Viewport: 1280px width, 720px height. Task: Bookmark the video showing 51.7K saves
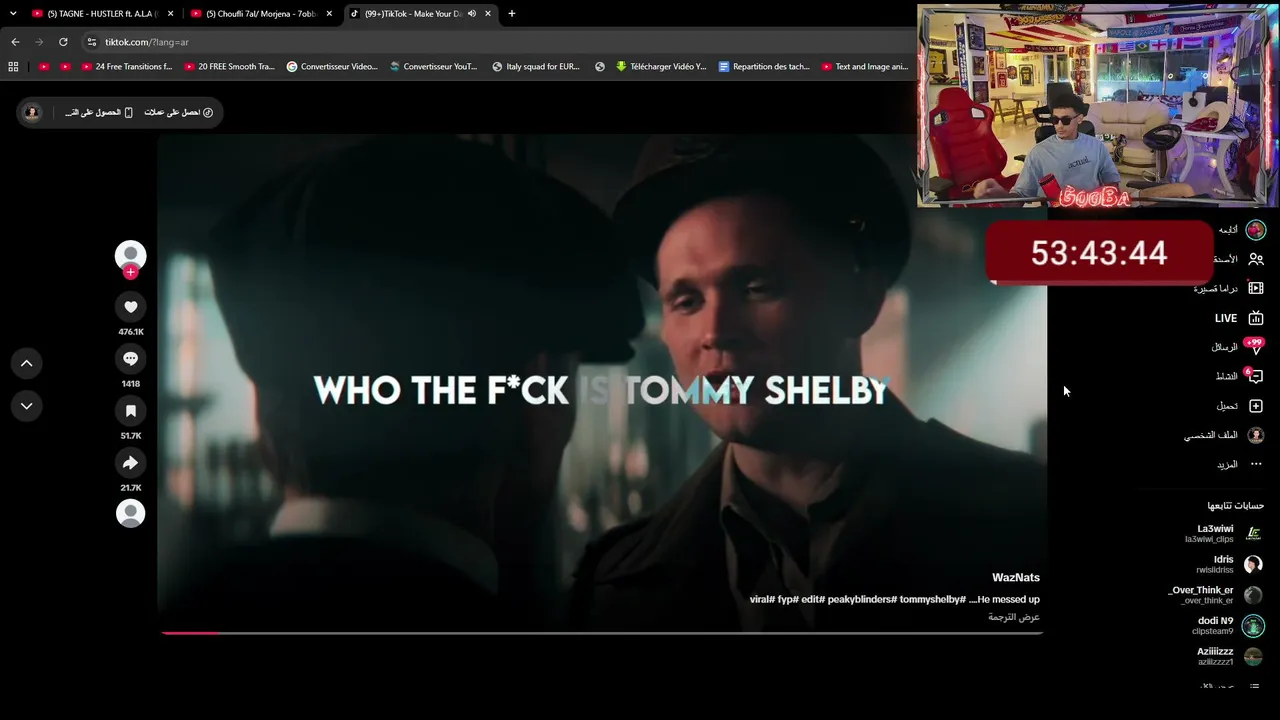[x=130, y=411]
